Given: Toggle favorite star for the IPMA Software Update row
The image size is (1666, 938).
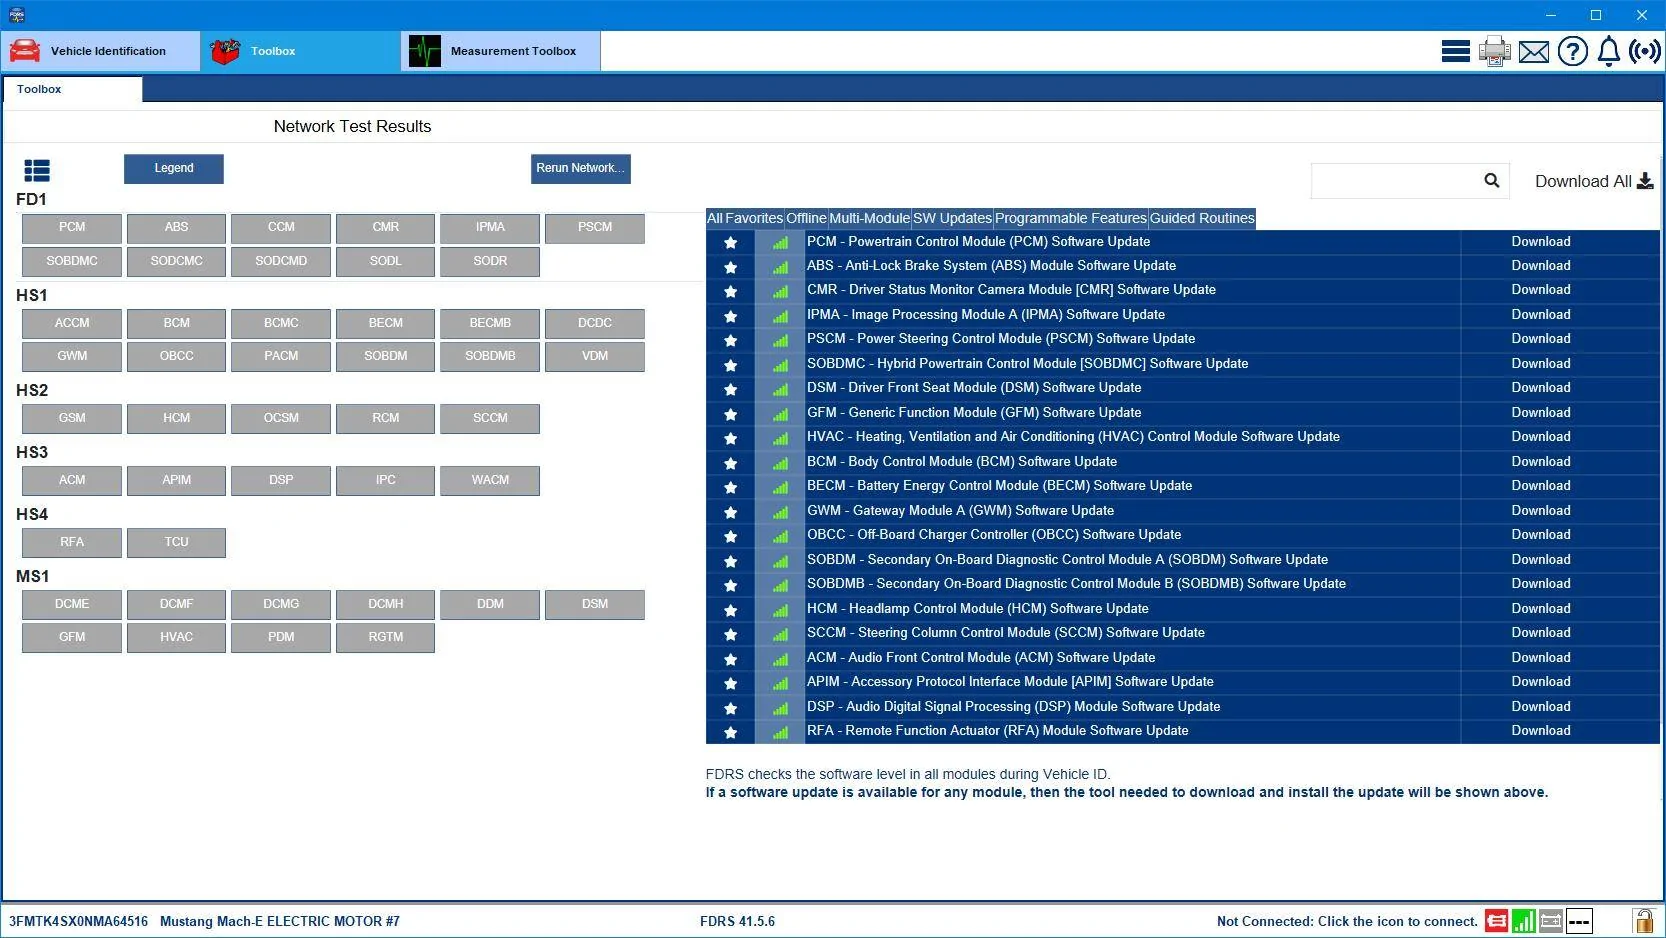Looking at the screenshot, I should (x=731, y=316).
